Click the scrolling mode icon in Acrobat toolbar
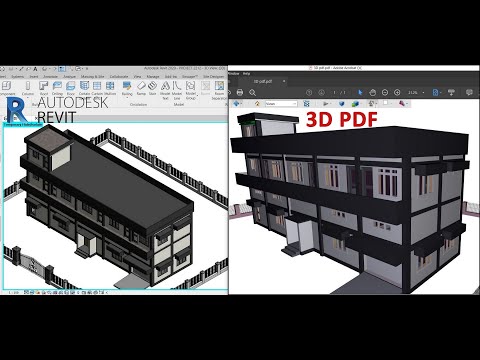This screenshot has height=360, width=480. [452, 92]
